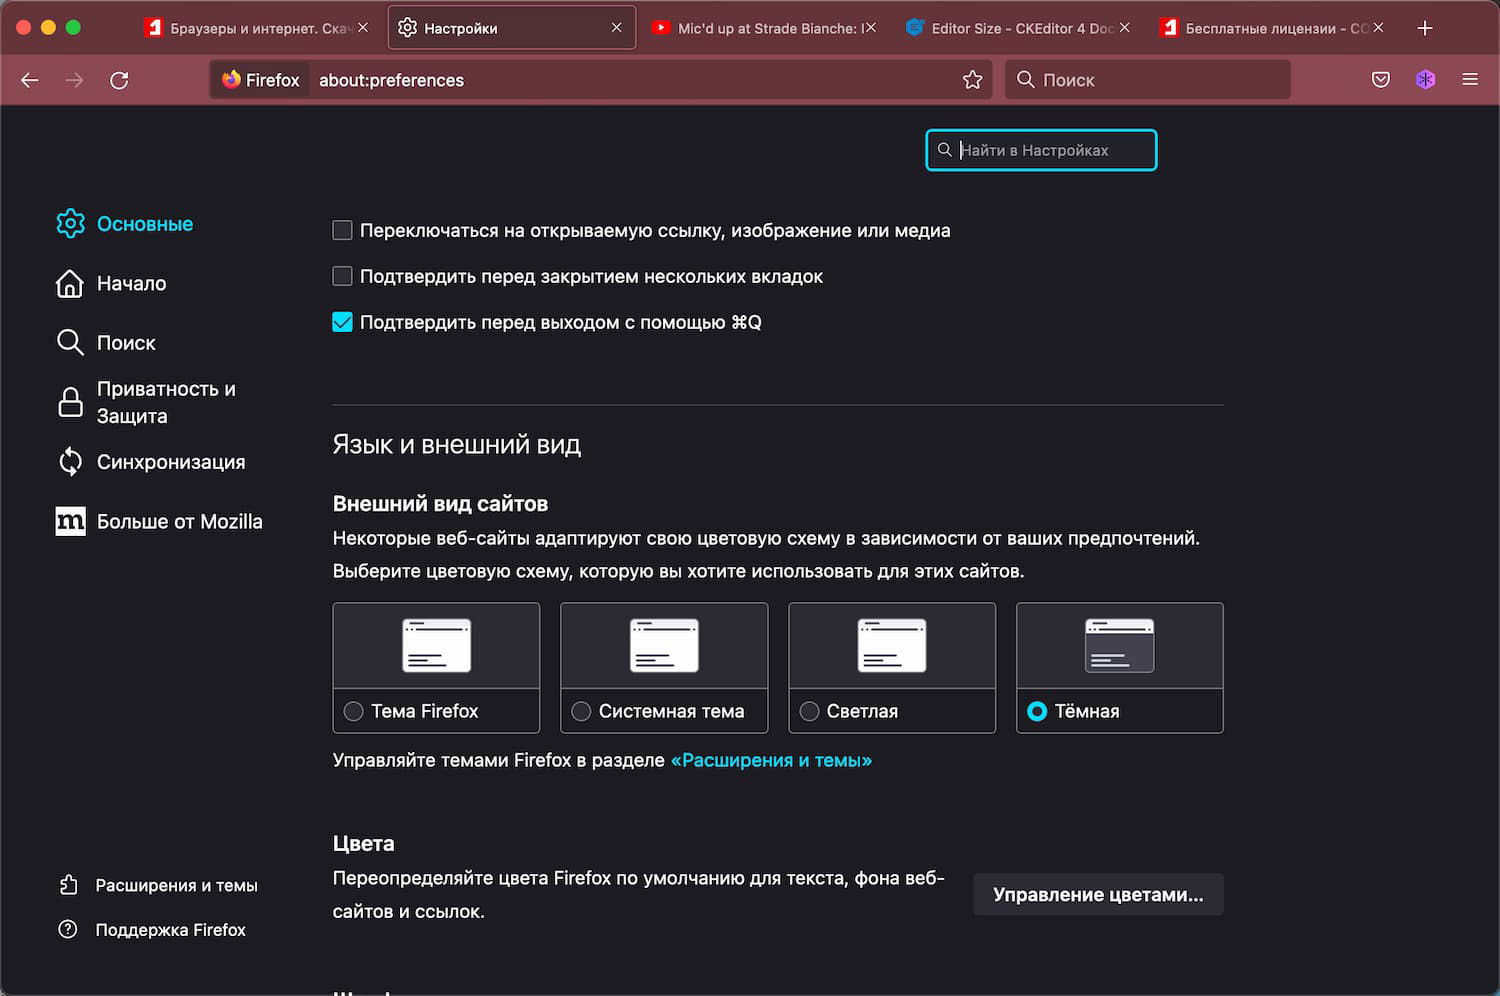Click the puzzle icon for Расширения и темы
This screenshot has width=1500, height=996.
(68, 885)
